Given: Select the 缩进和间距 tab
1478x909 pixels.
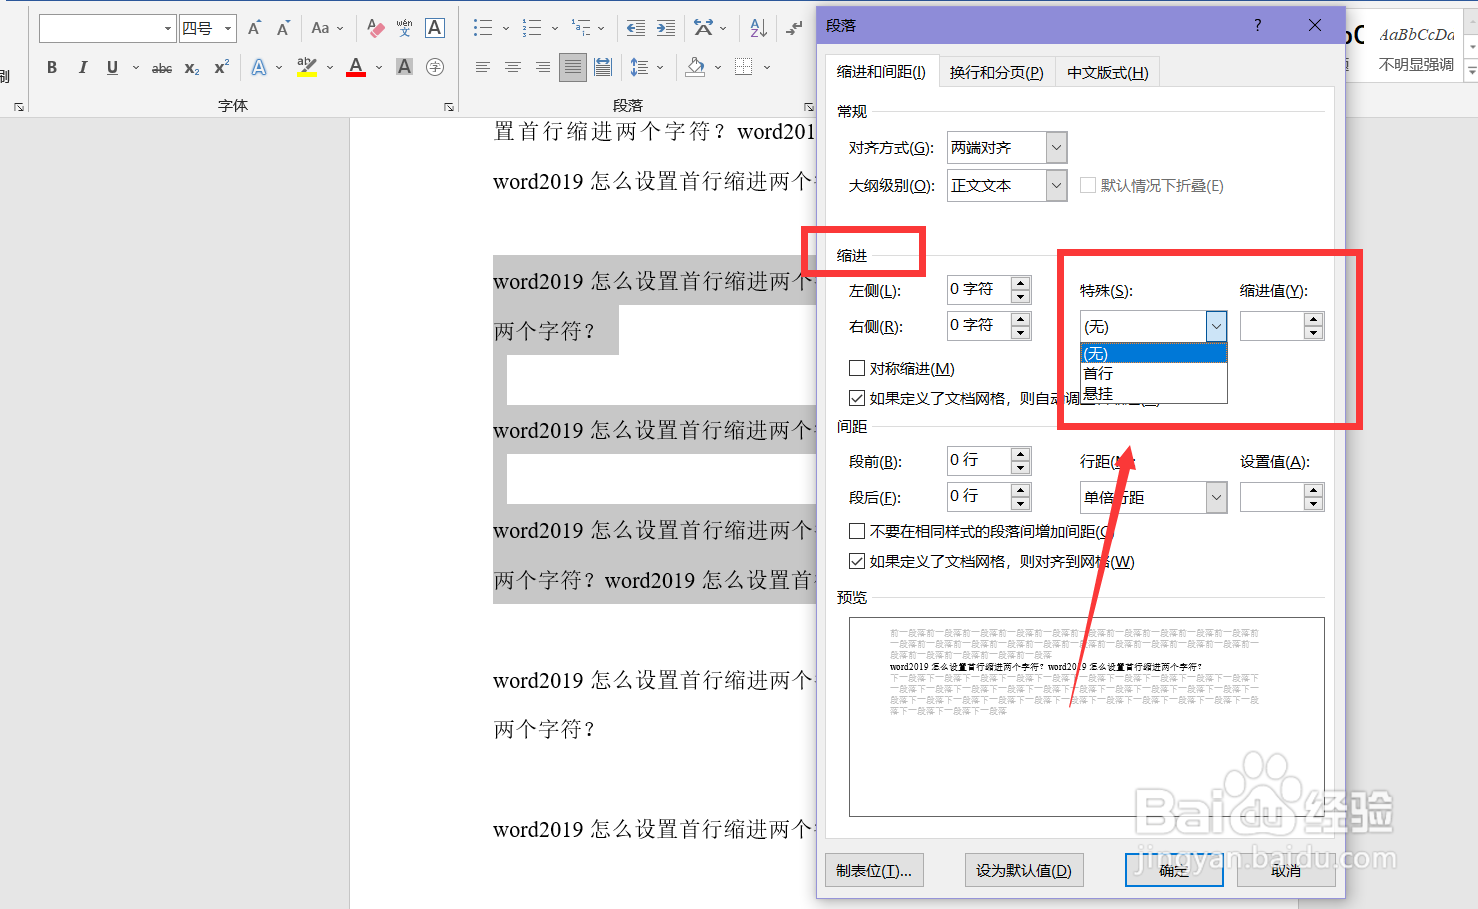Looking at the screenshot, I should [x=881, y=72].
